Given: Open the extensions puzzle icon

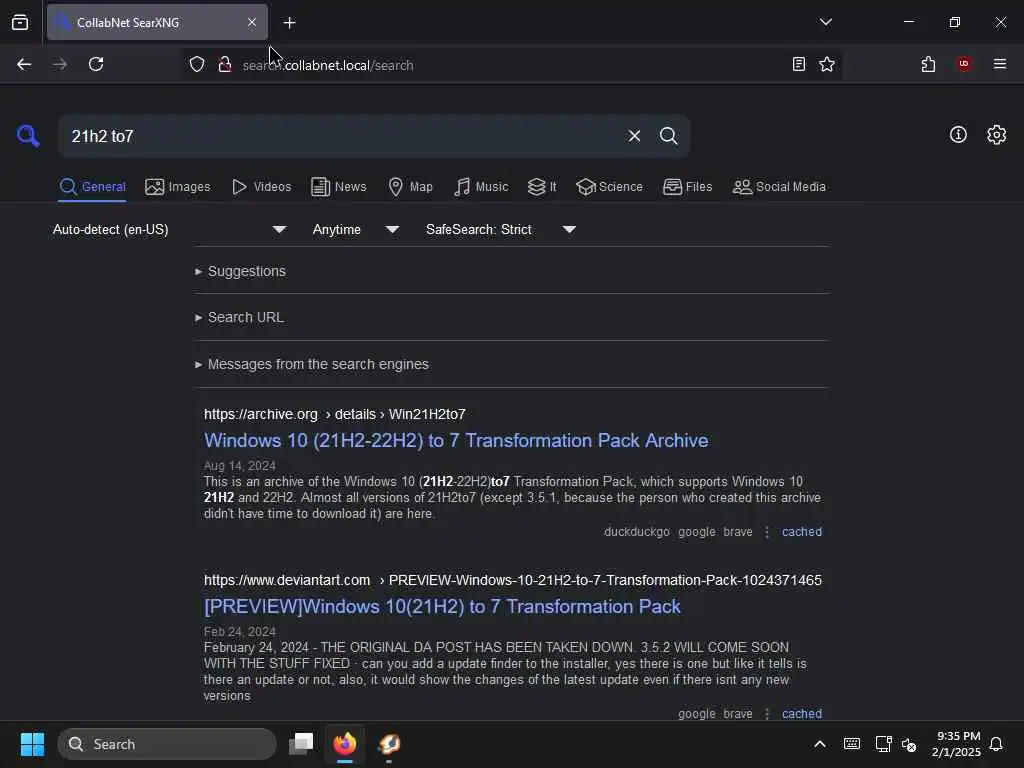Looking at the screenshot, I should click(928, 64).
